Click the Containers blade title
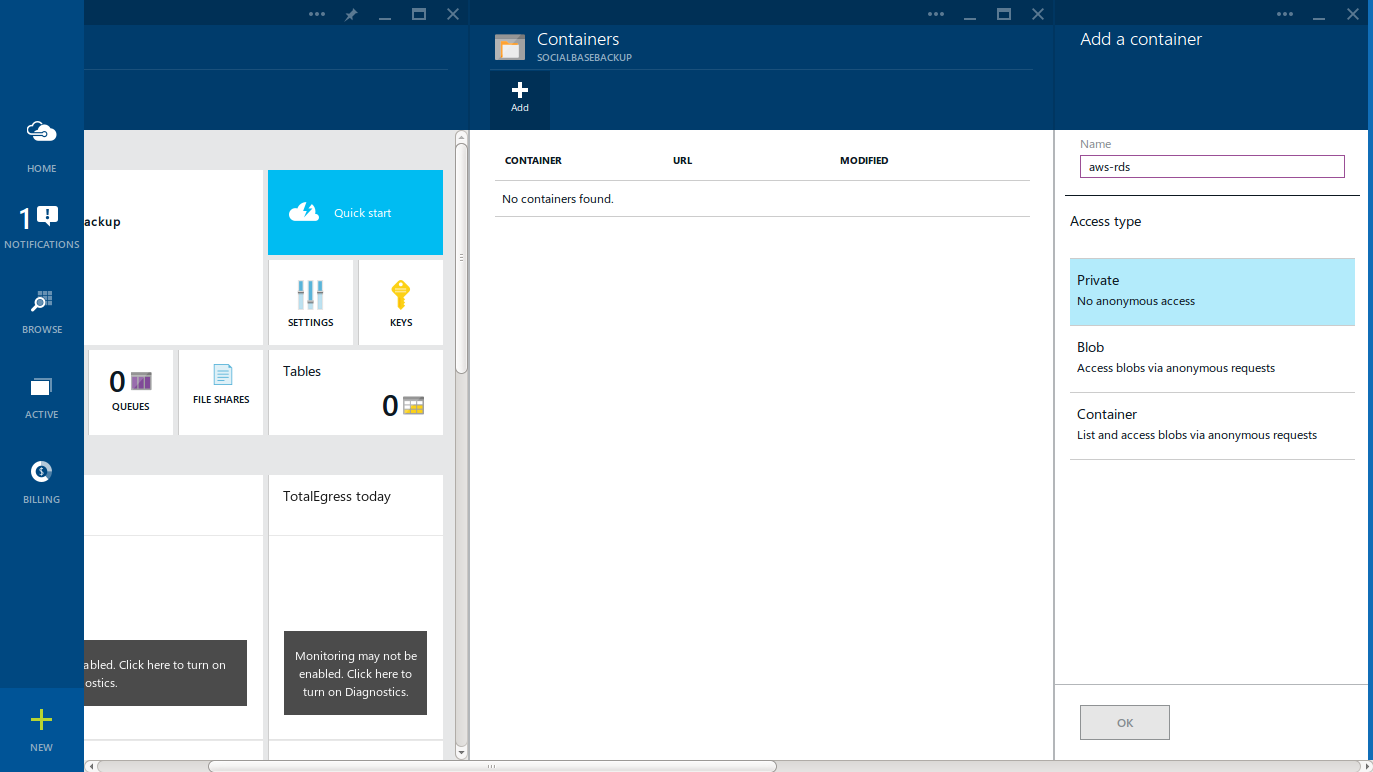Image resolution: width=1373 pixels, height=772 pixels. click(x=578, y=39)
